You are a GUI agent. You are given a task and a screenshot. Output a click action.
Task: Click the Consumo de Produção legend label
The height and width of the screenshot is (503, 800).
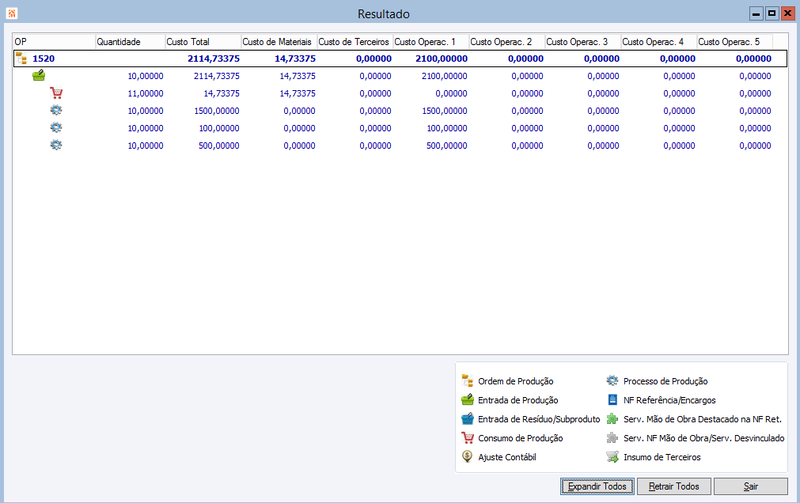[520, 438]
